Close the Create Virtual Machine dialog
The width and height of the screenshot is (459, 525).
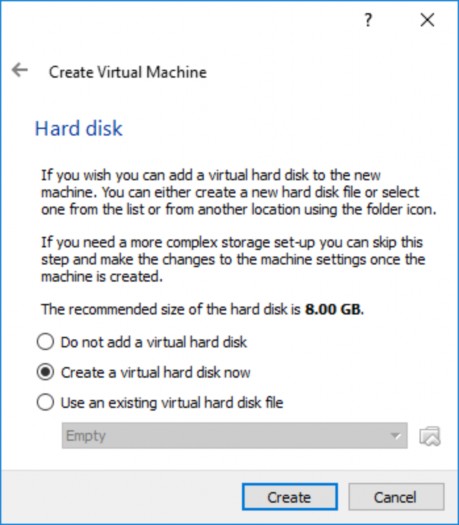[x=427, y=20]
